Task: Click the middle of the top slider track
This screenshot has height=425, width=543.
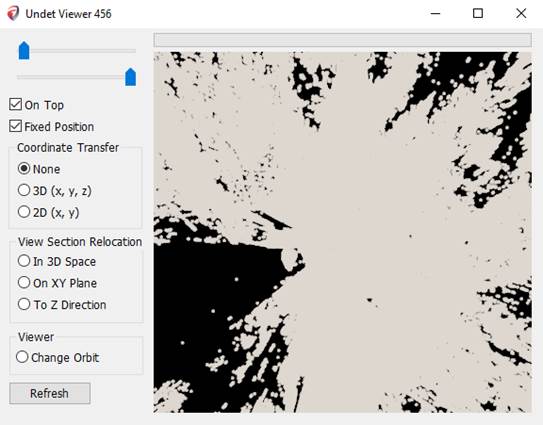Action: pyautogui.click(x=77, y=51)
